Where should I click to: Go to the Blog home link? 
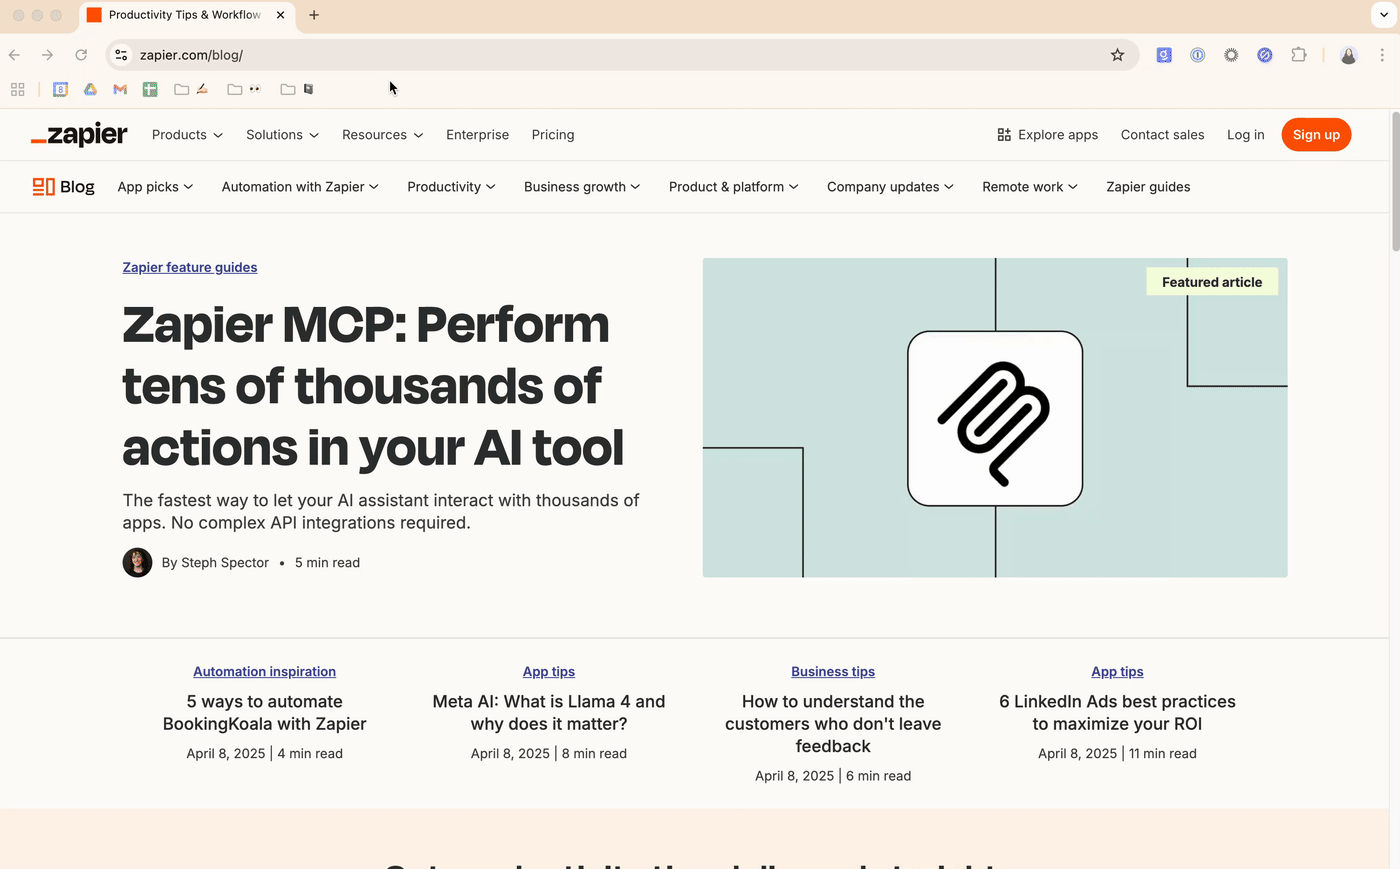(63, 187)
